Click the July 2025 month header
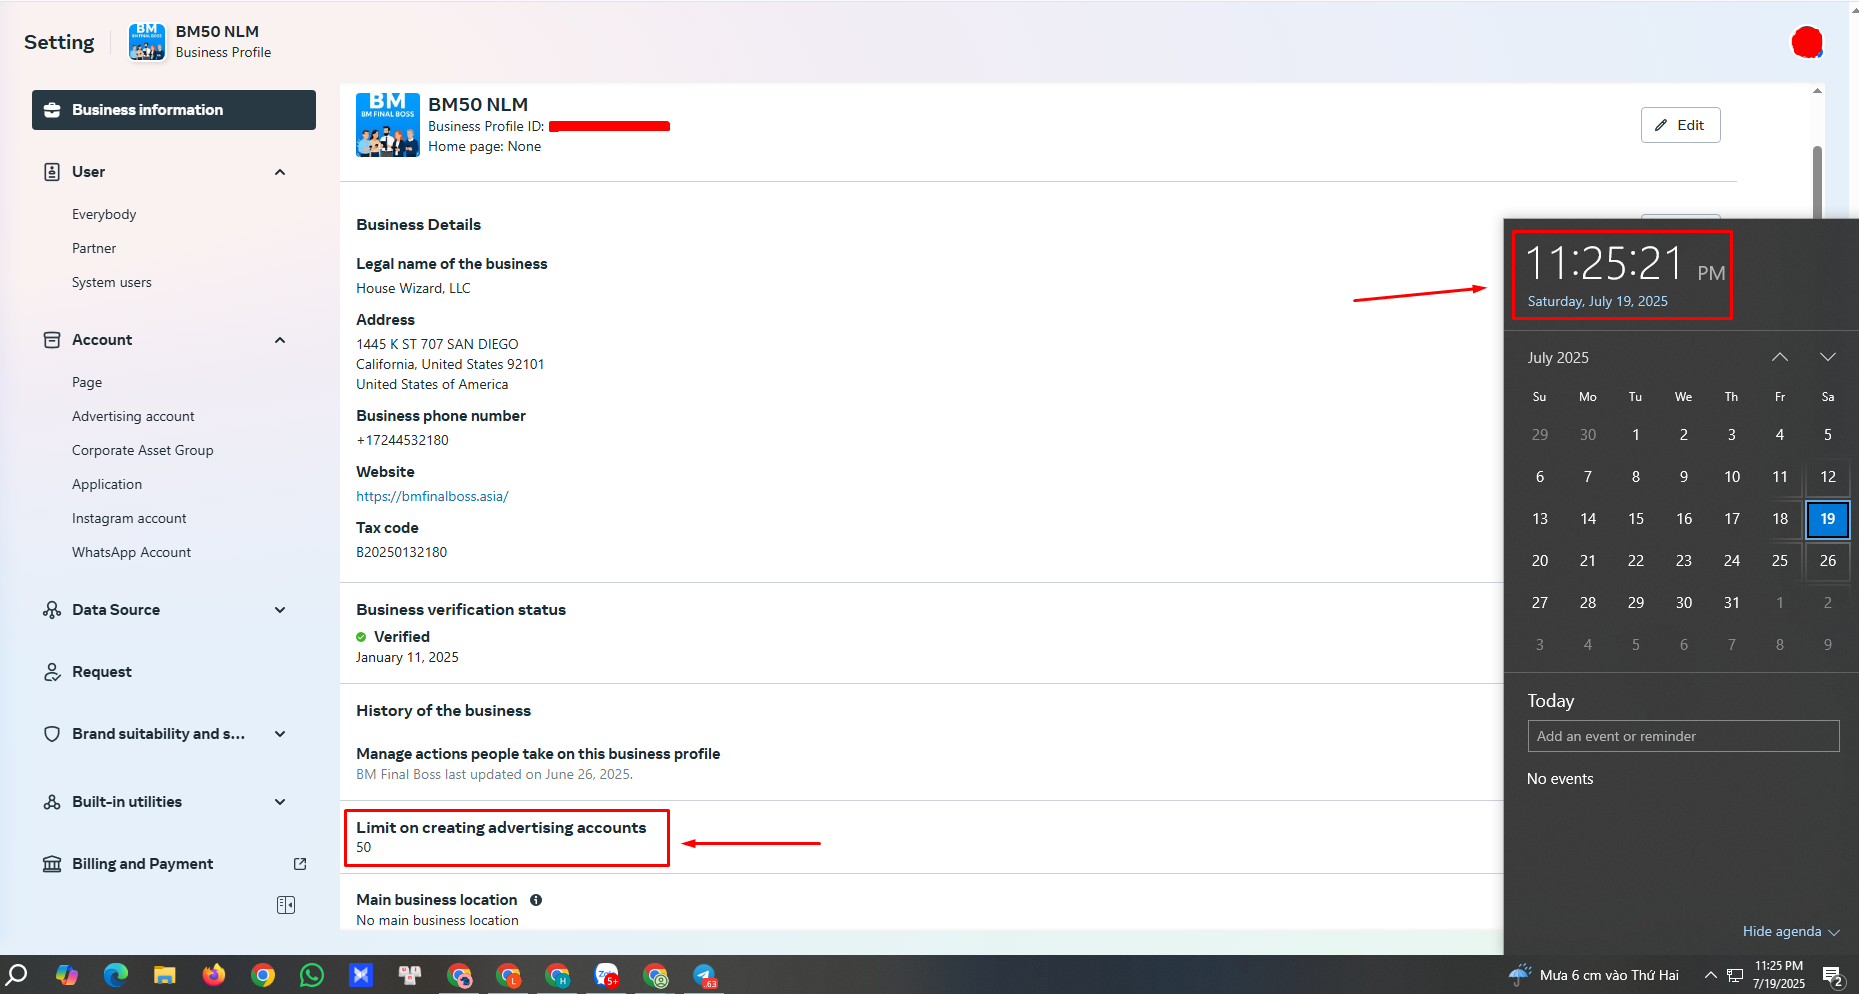This screenshot has height=994, width=1859. 1558,357
